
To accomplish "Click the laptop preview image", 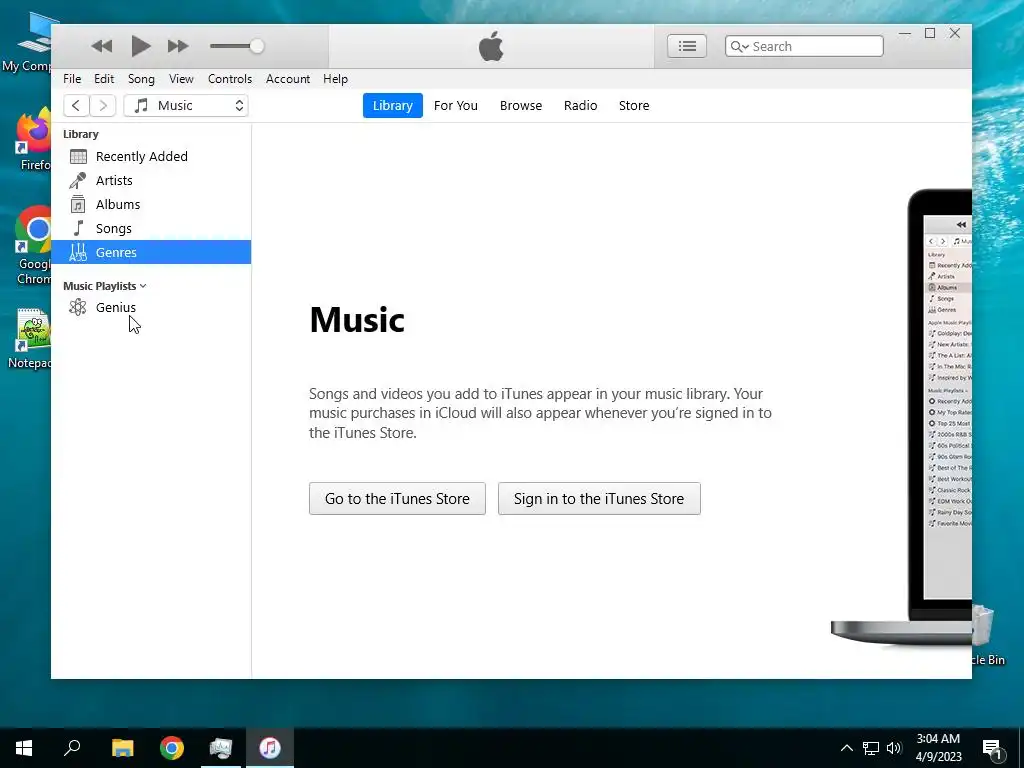I will 901,418.
